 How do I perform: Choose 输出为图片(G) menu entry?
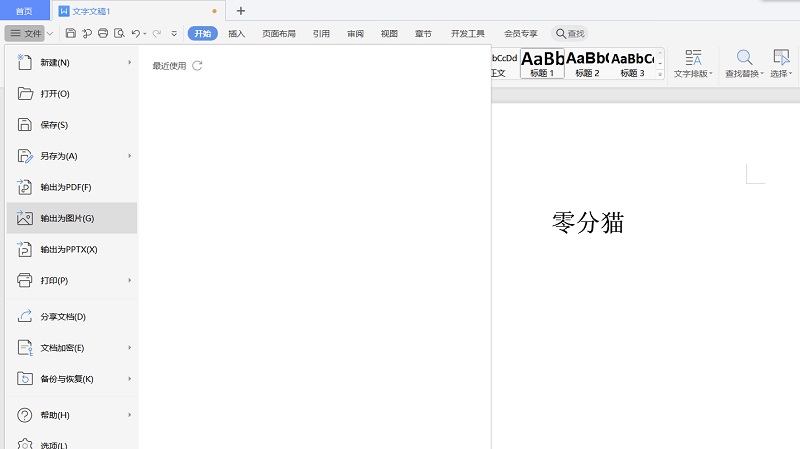point(67,218)
